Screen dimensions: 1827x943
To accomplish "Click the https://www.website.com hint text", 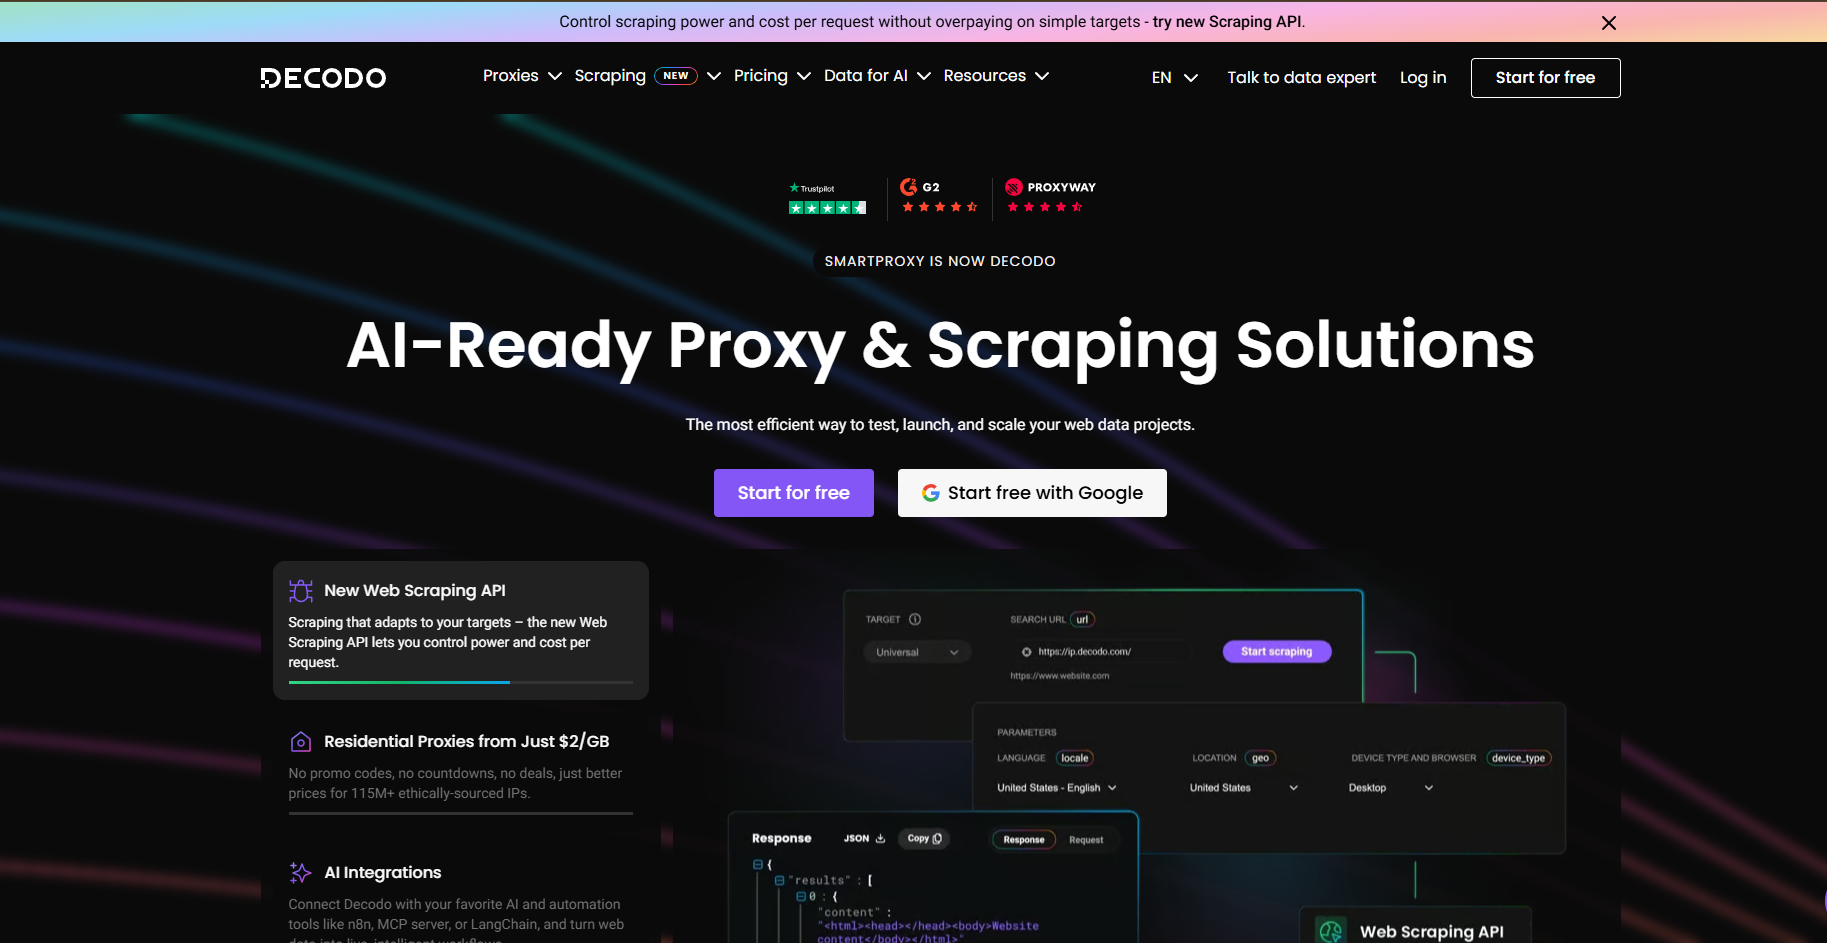I will coord(1060,676).
